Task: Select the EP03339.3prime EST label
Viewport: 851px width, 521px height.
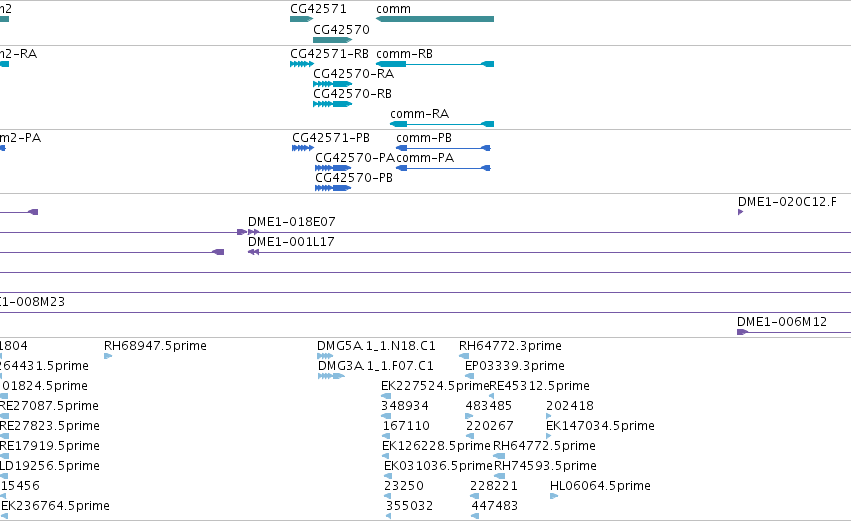Action: click(515, 366)
